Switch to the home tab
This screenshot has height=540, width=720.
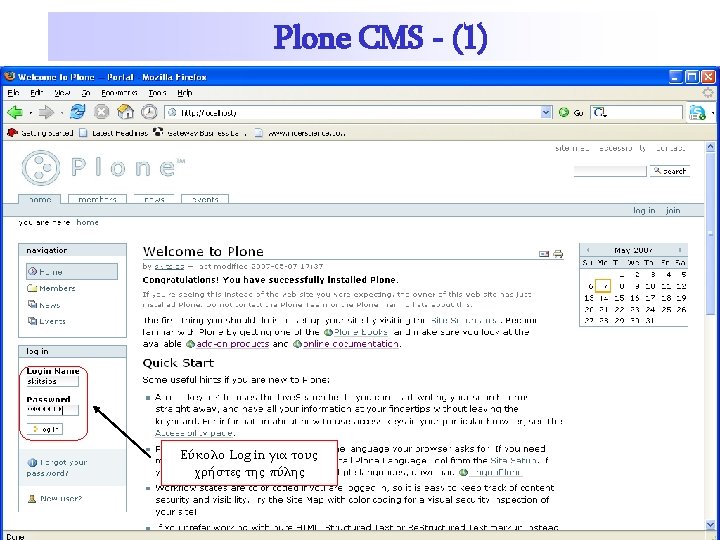click(x=40, y=199)
